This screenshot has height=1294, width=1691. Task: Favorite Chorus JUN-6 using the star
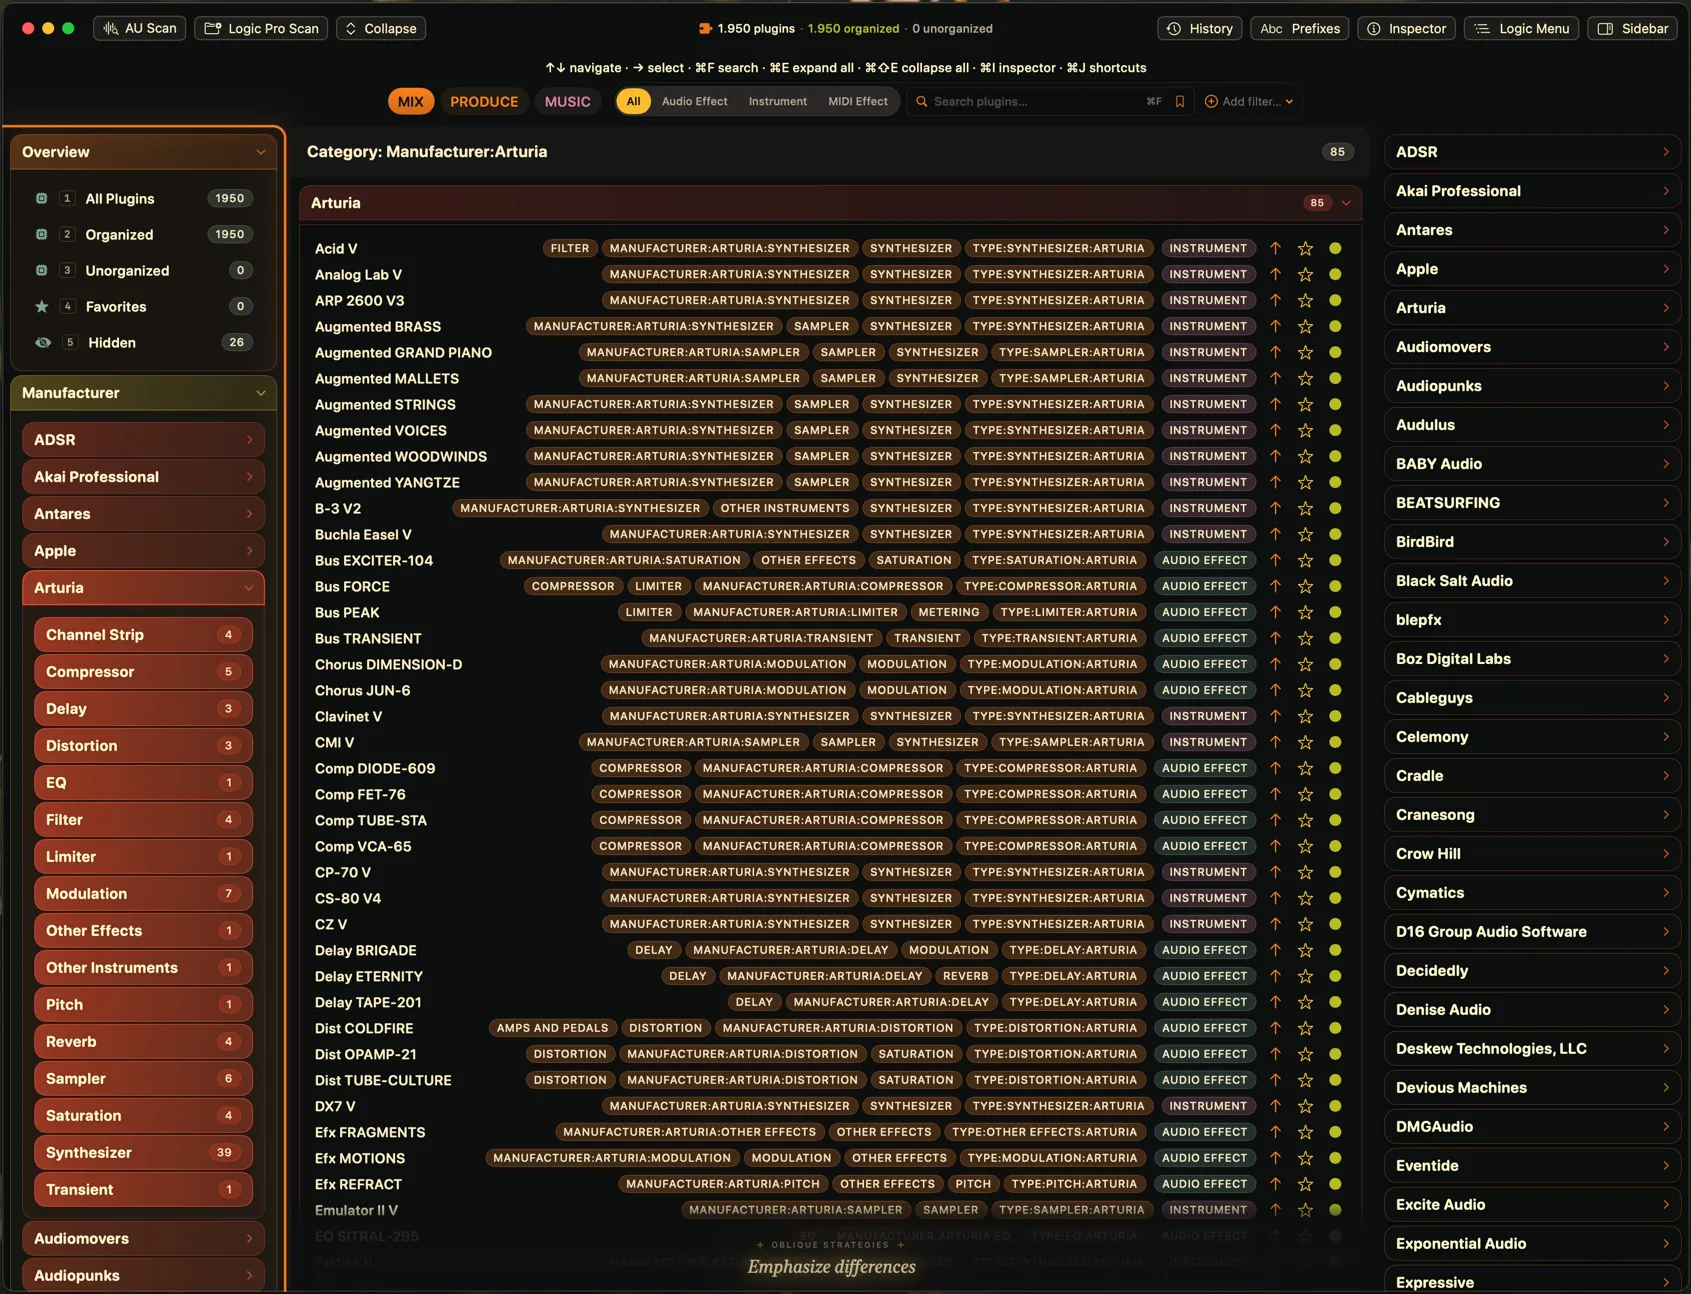click(1305, 691)
